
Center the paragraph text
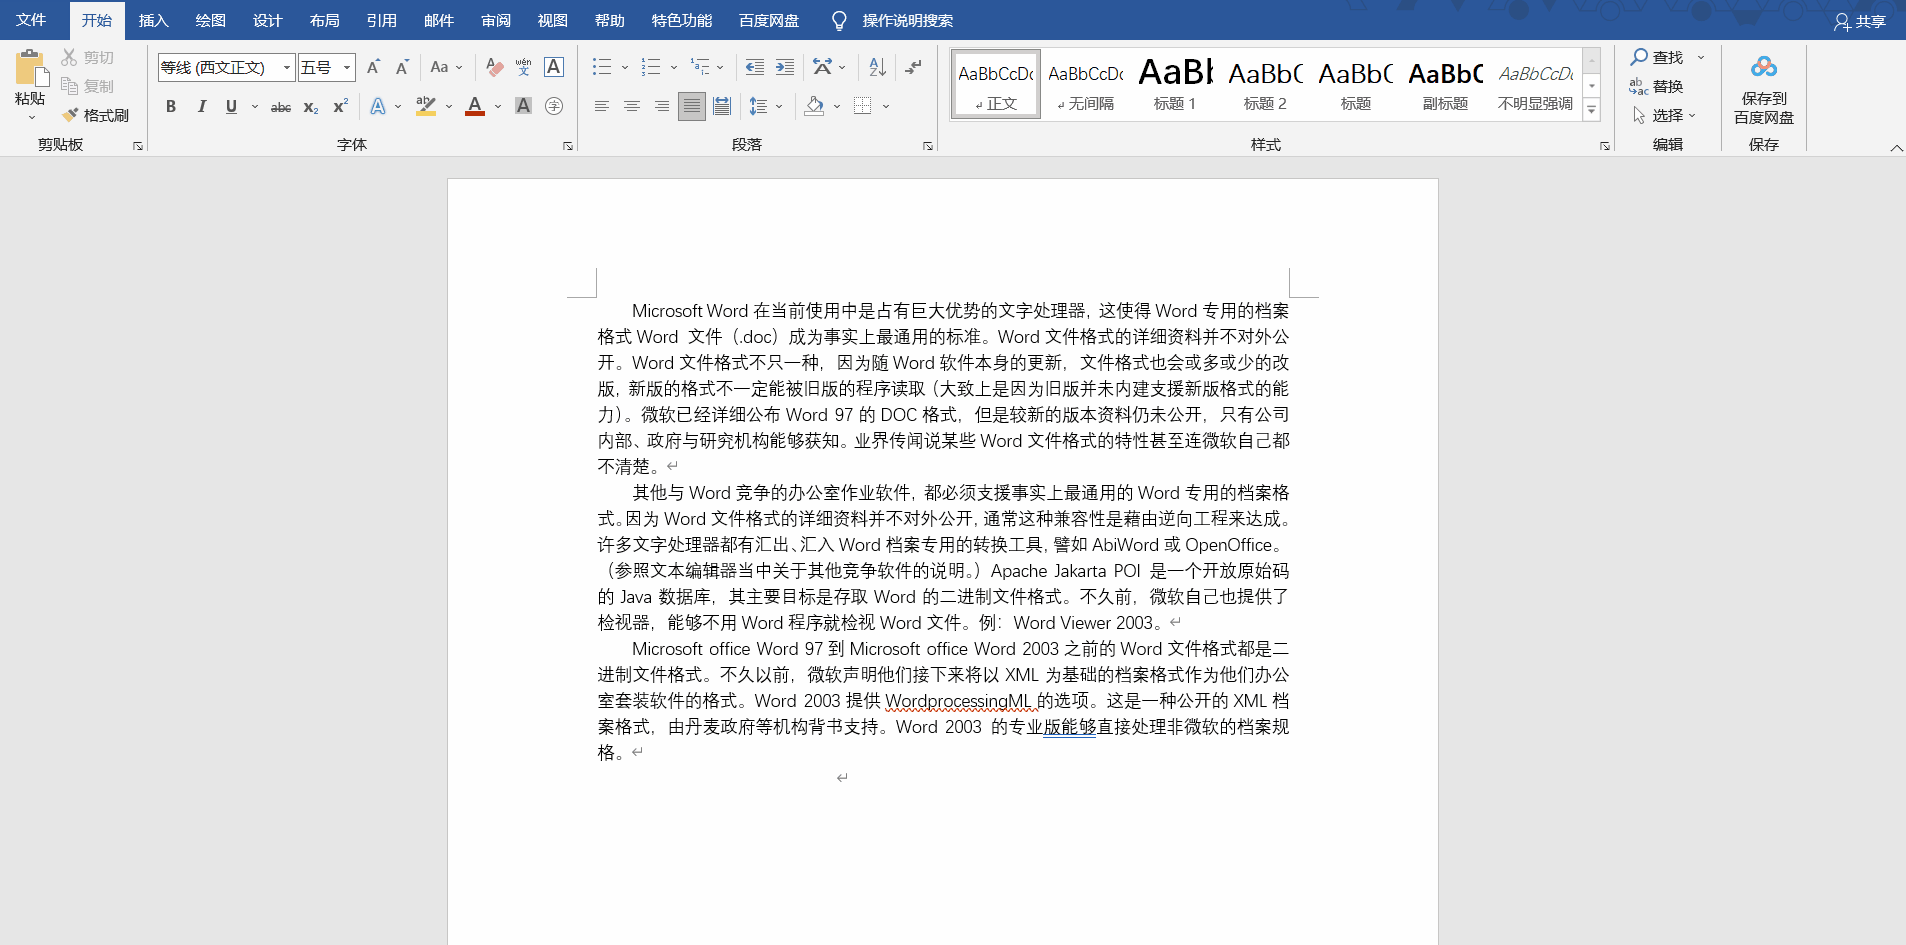point(631,106)
